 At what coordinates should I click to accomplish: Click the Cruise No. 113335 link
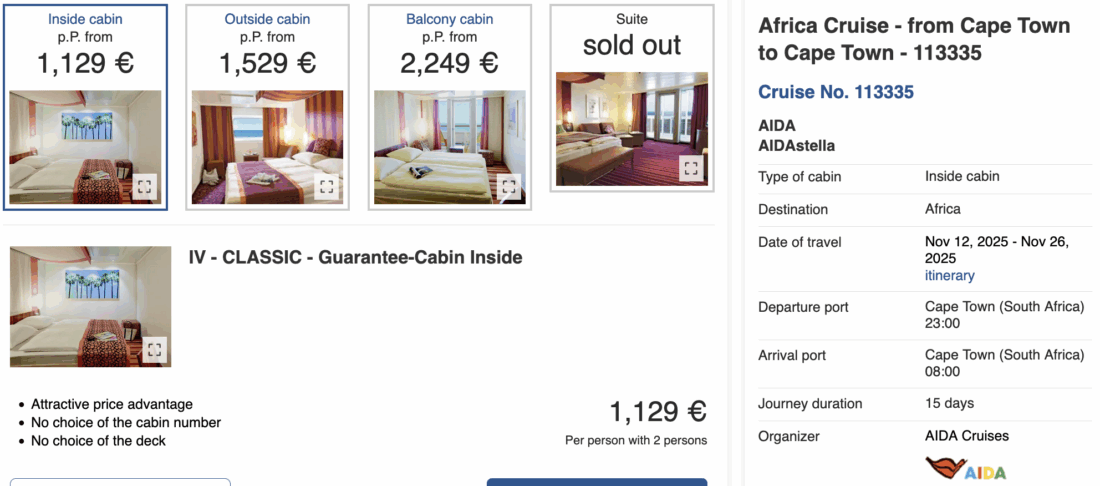click(x=836, y=93)
